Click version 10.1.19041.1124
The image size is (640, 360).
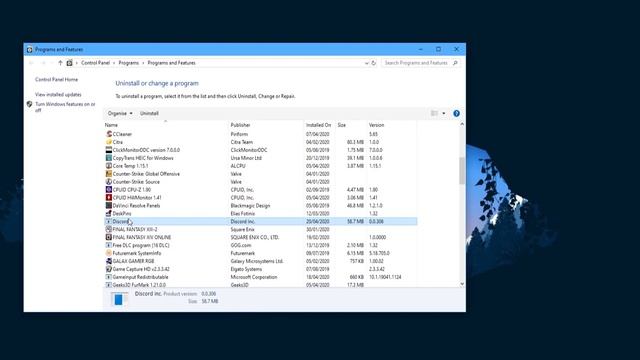(385, 277)
